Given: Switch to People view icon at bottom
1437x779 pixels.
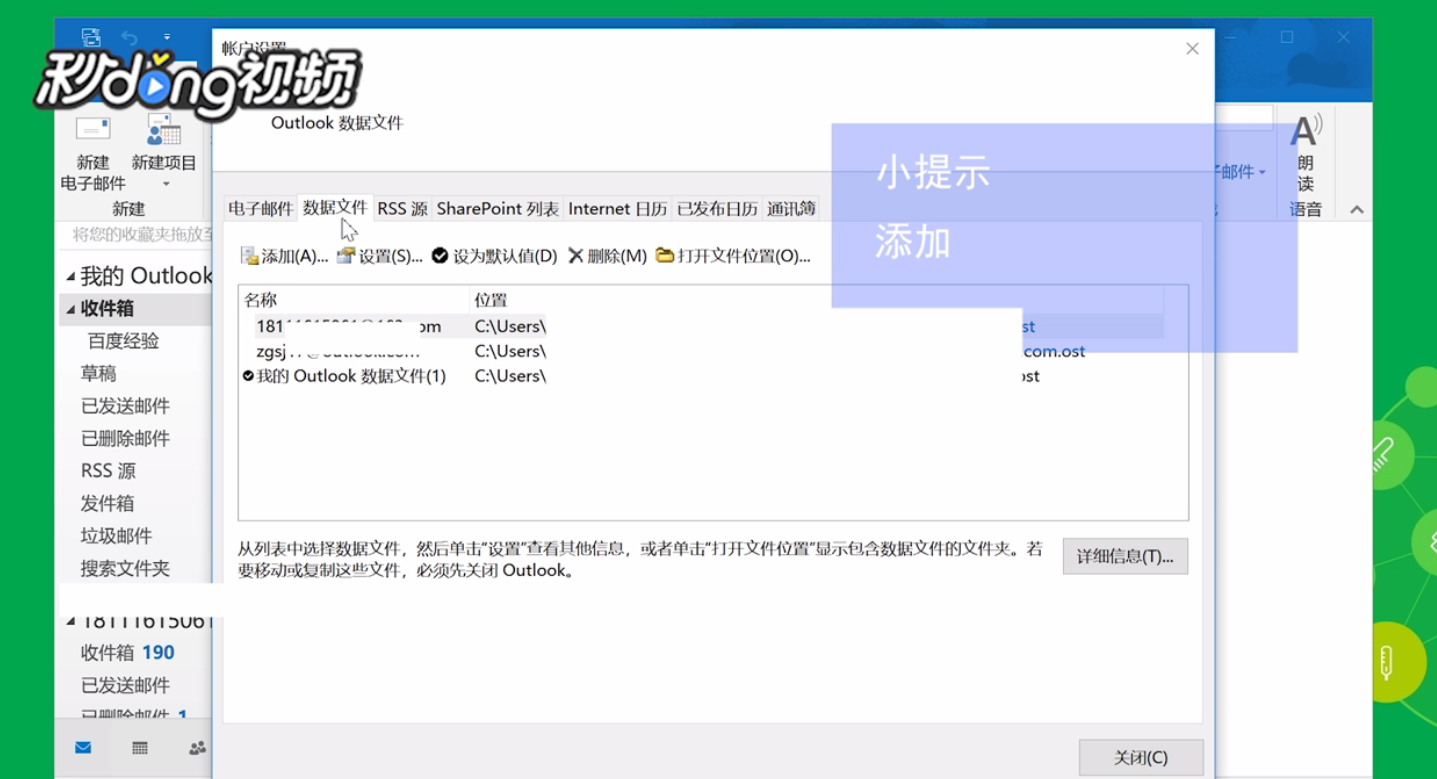Looking at the screenshot, I should (198, 747).
